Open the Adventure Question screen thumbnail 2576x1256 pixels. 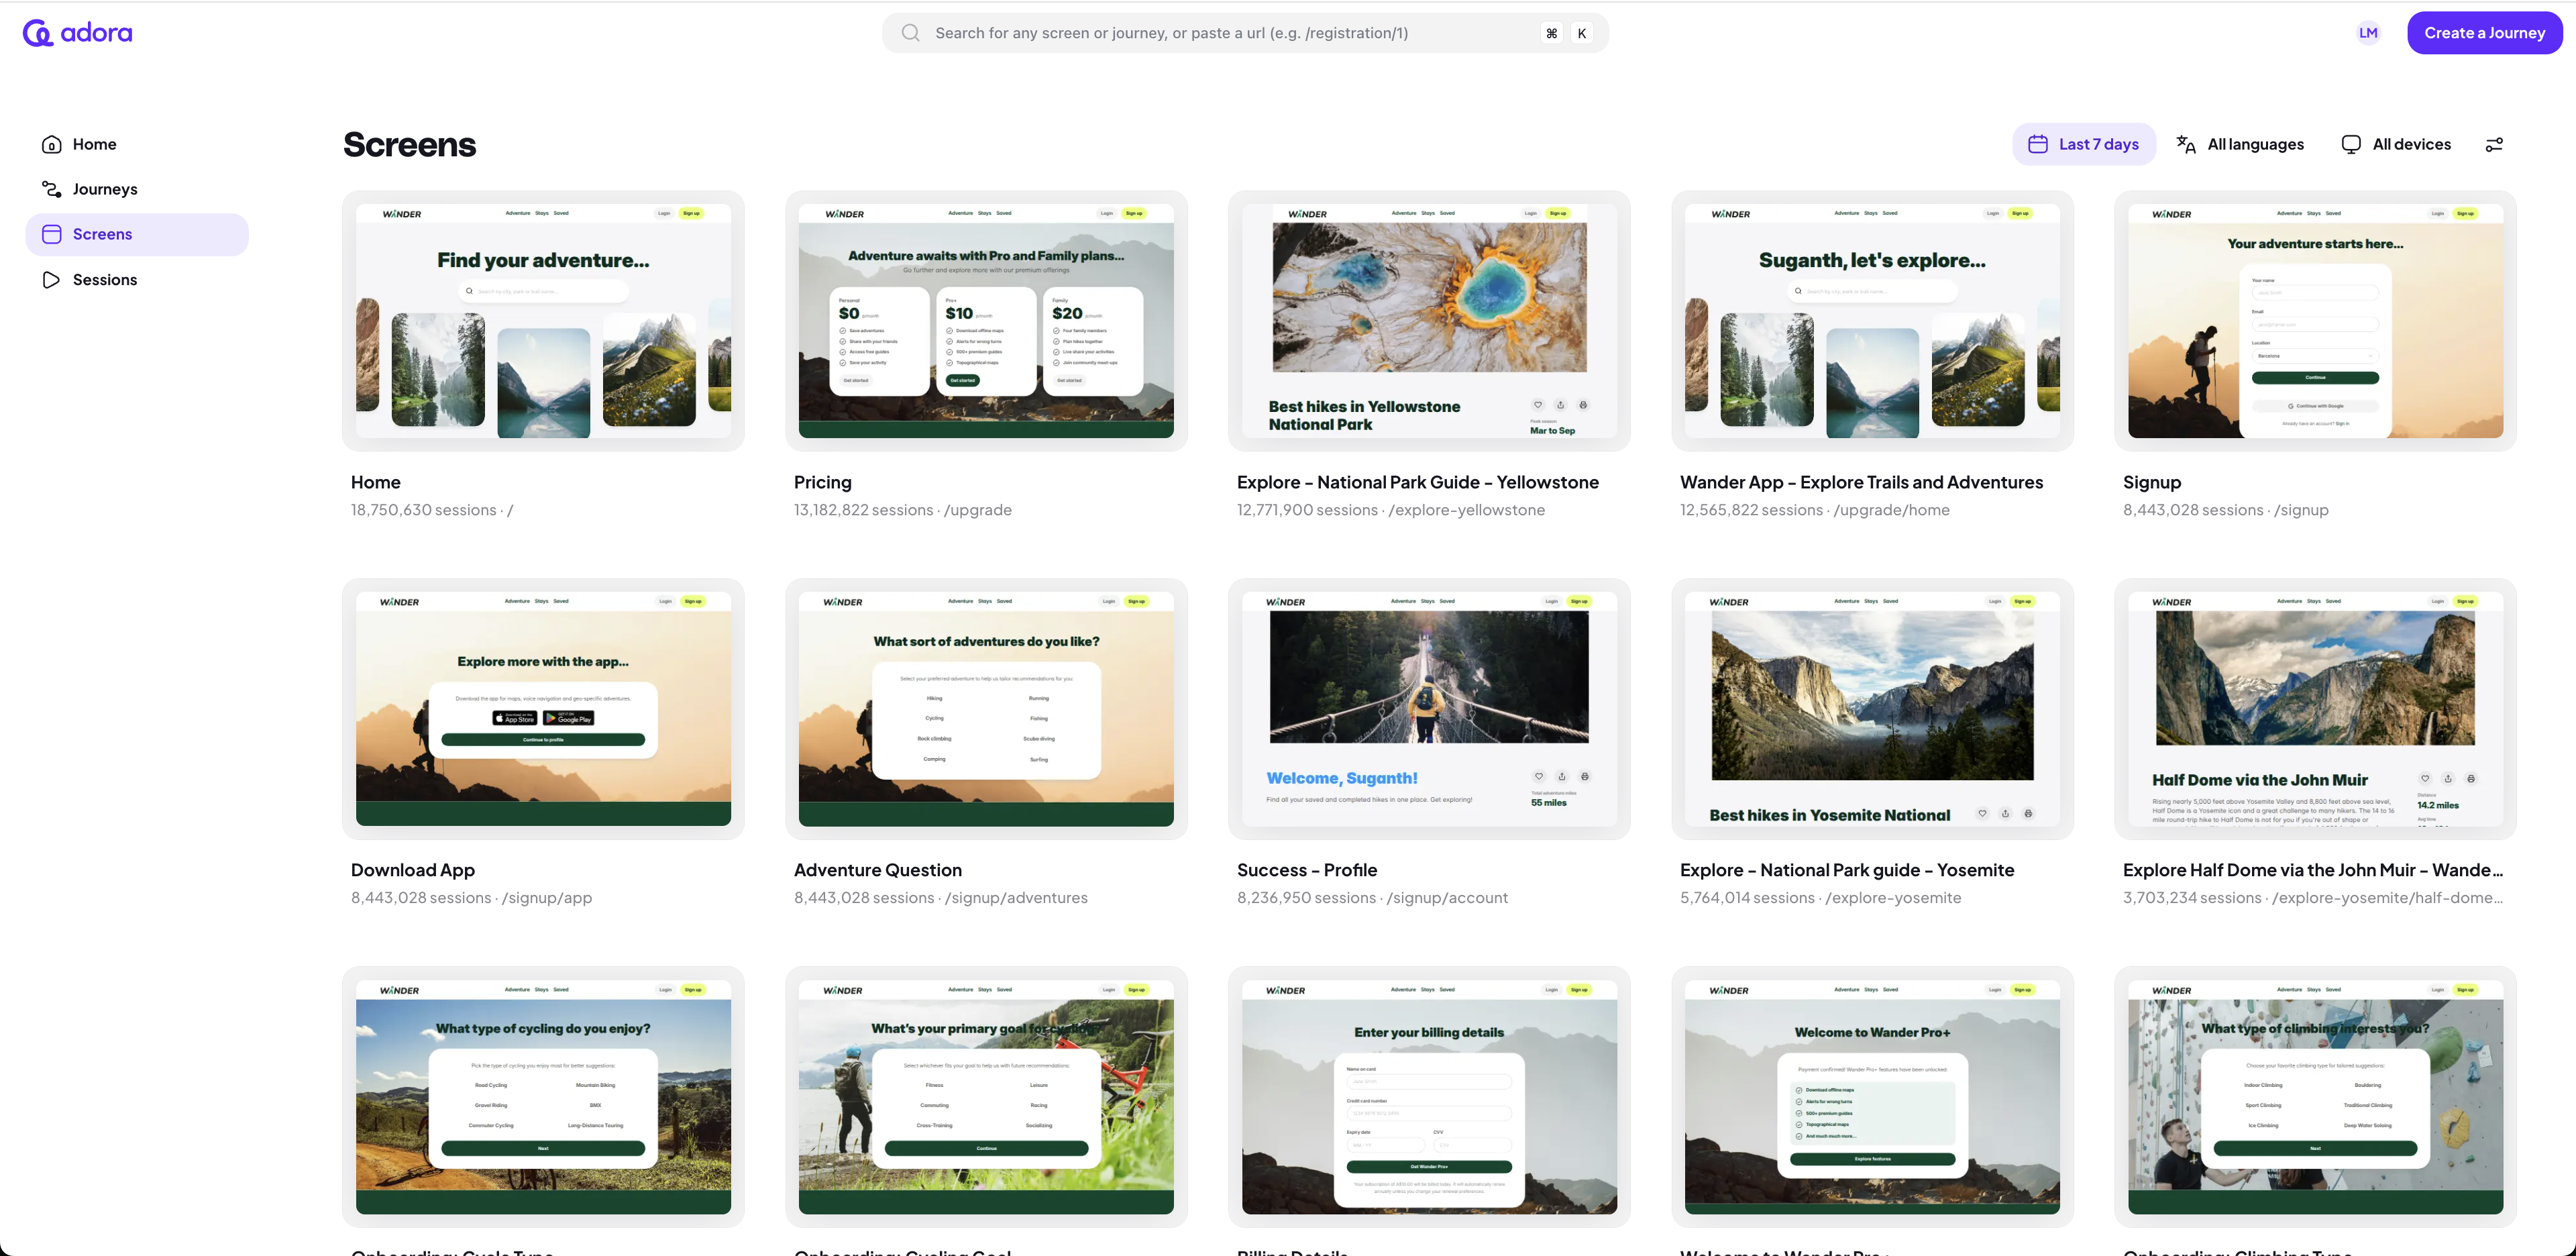click(x=986, y=709)
